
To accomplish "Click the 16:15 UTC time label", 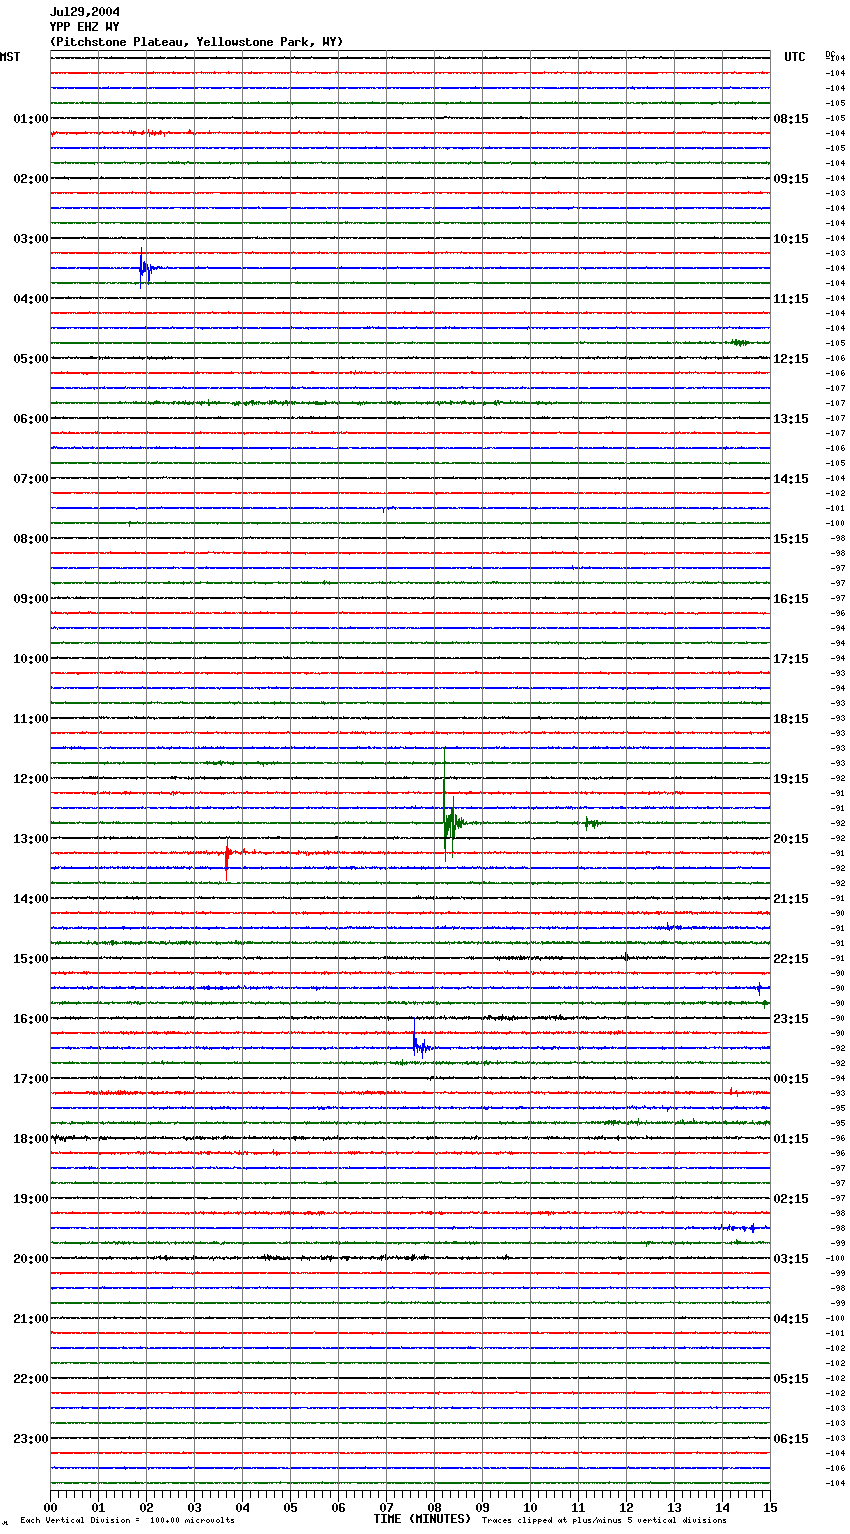I will point(791,599).
